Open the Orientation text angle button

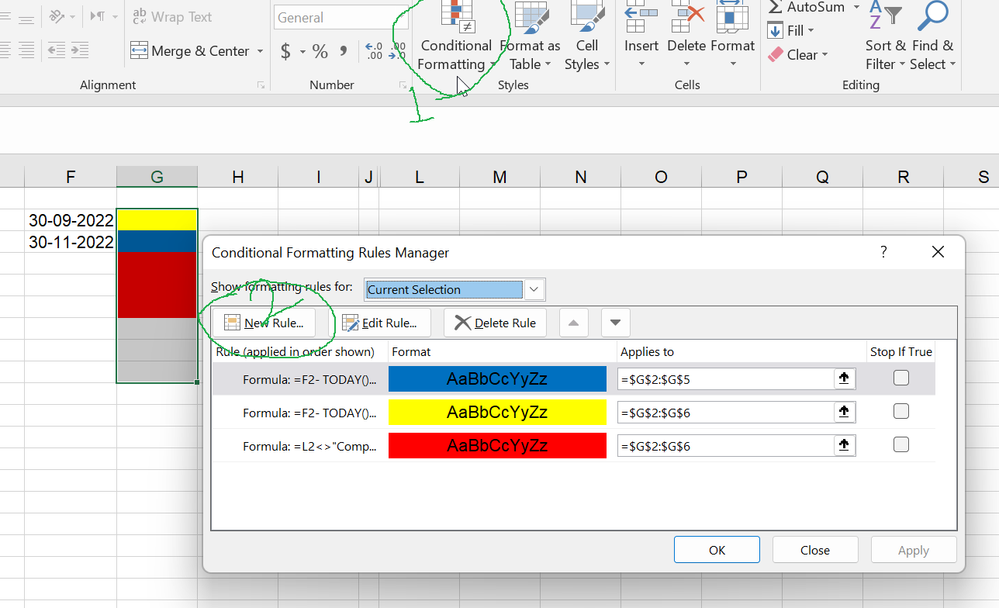(57, 17)
